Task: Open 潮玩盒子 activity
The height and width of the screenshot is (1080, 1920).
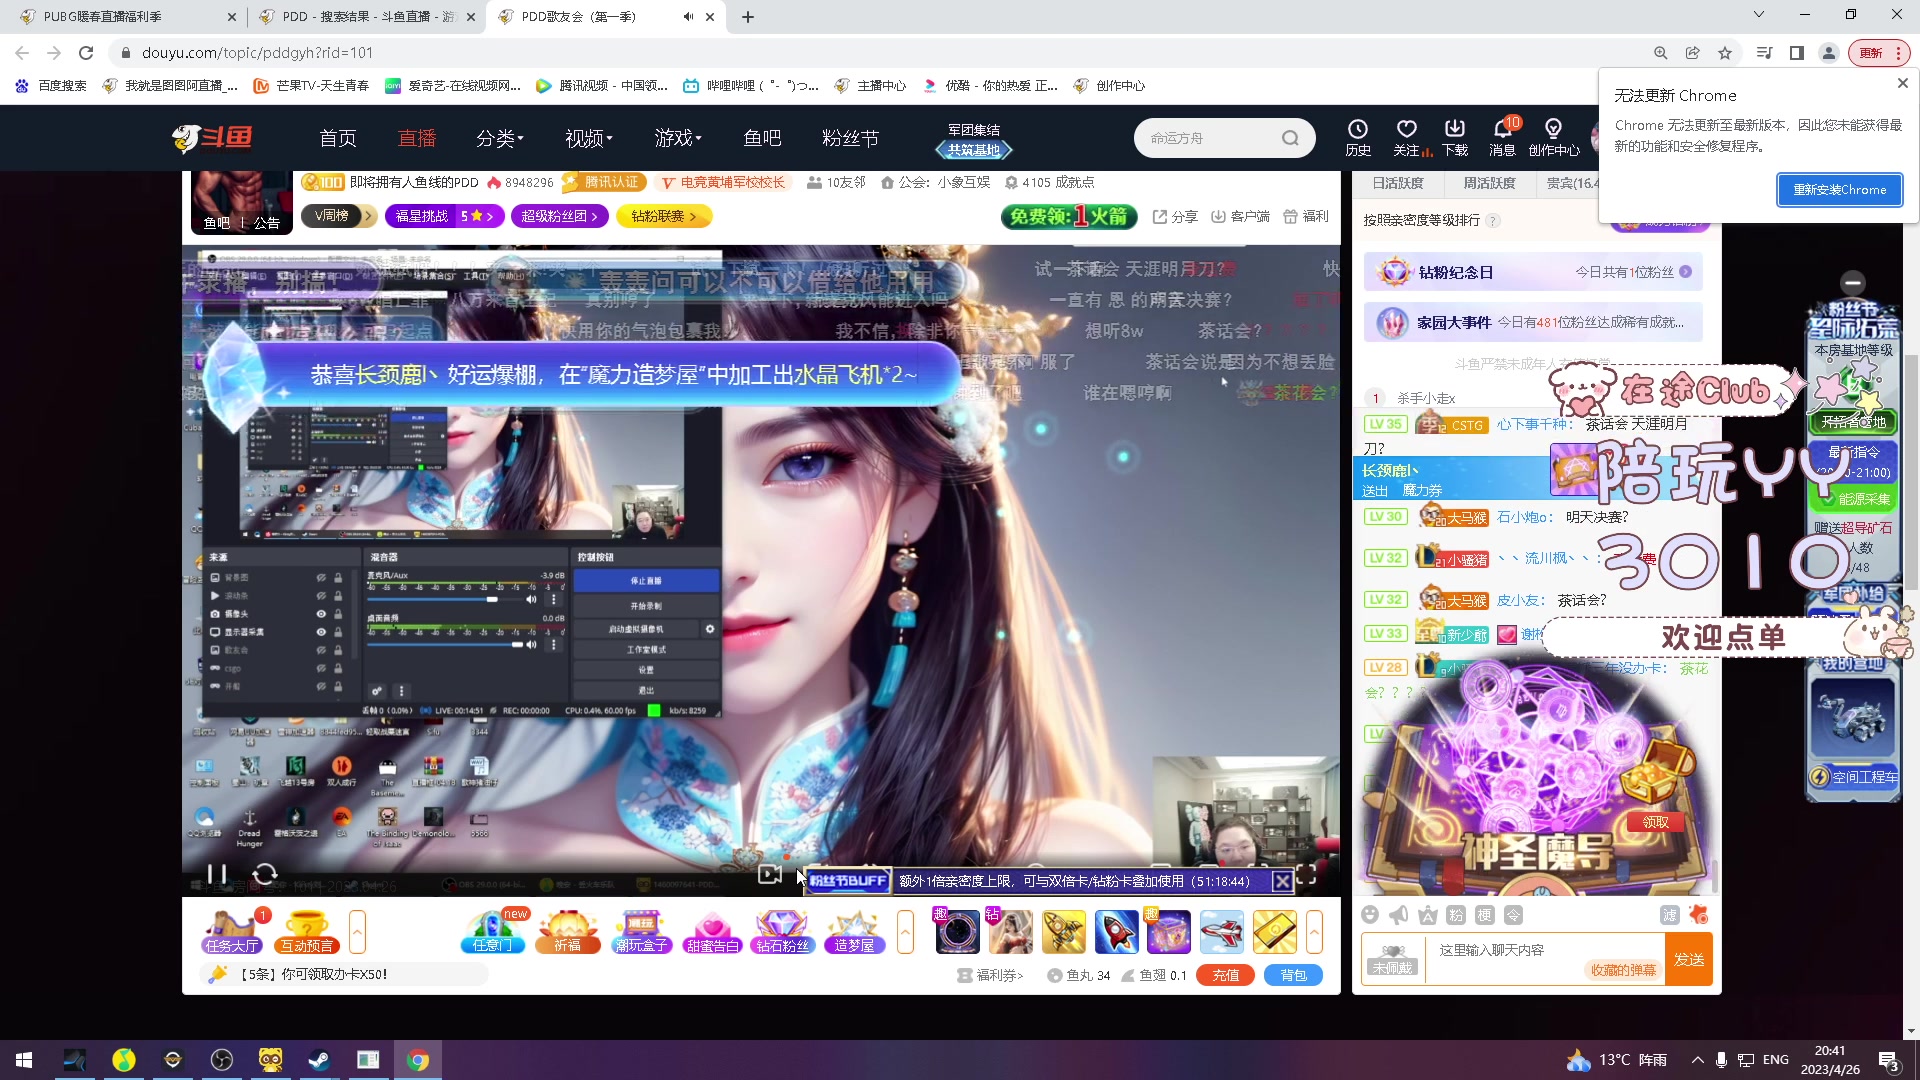Action: (641, 932)
